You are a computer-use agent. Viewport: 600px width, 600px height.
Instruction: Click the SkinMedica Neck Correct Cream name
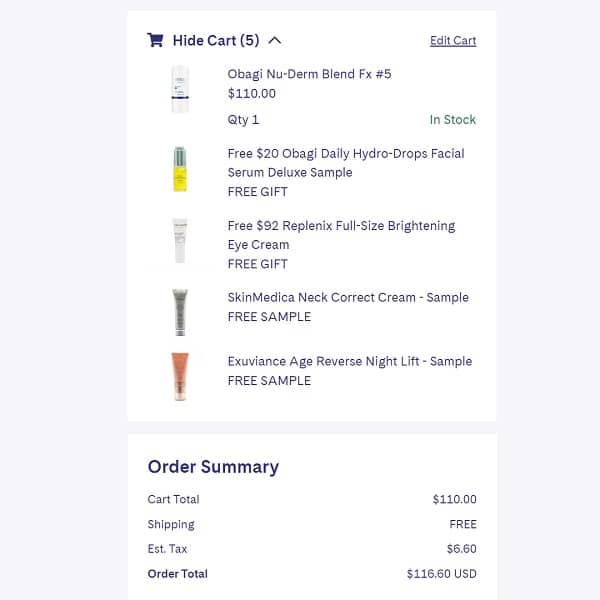click(348, 298)
